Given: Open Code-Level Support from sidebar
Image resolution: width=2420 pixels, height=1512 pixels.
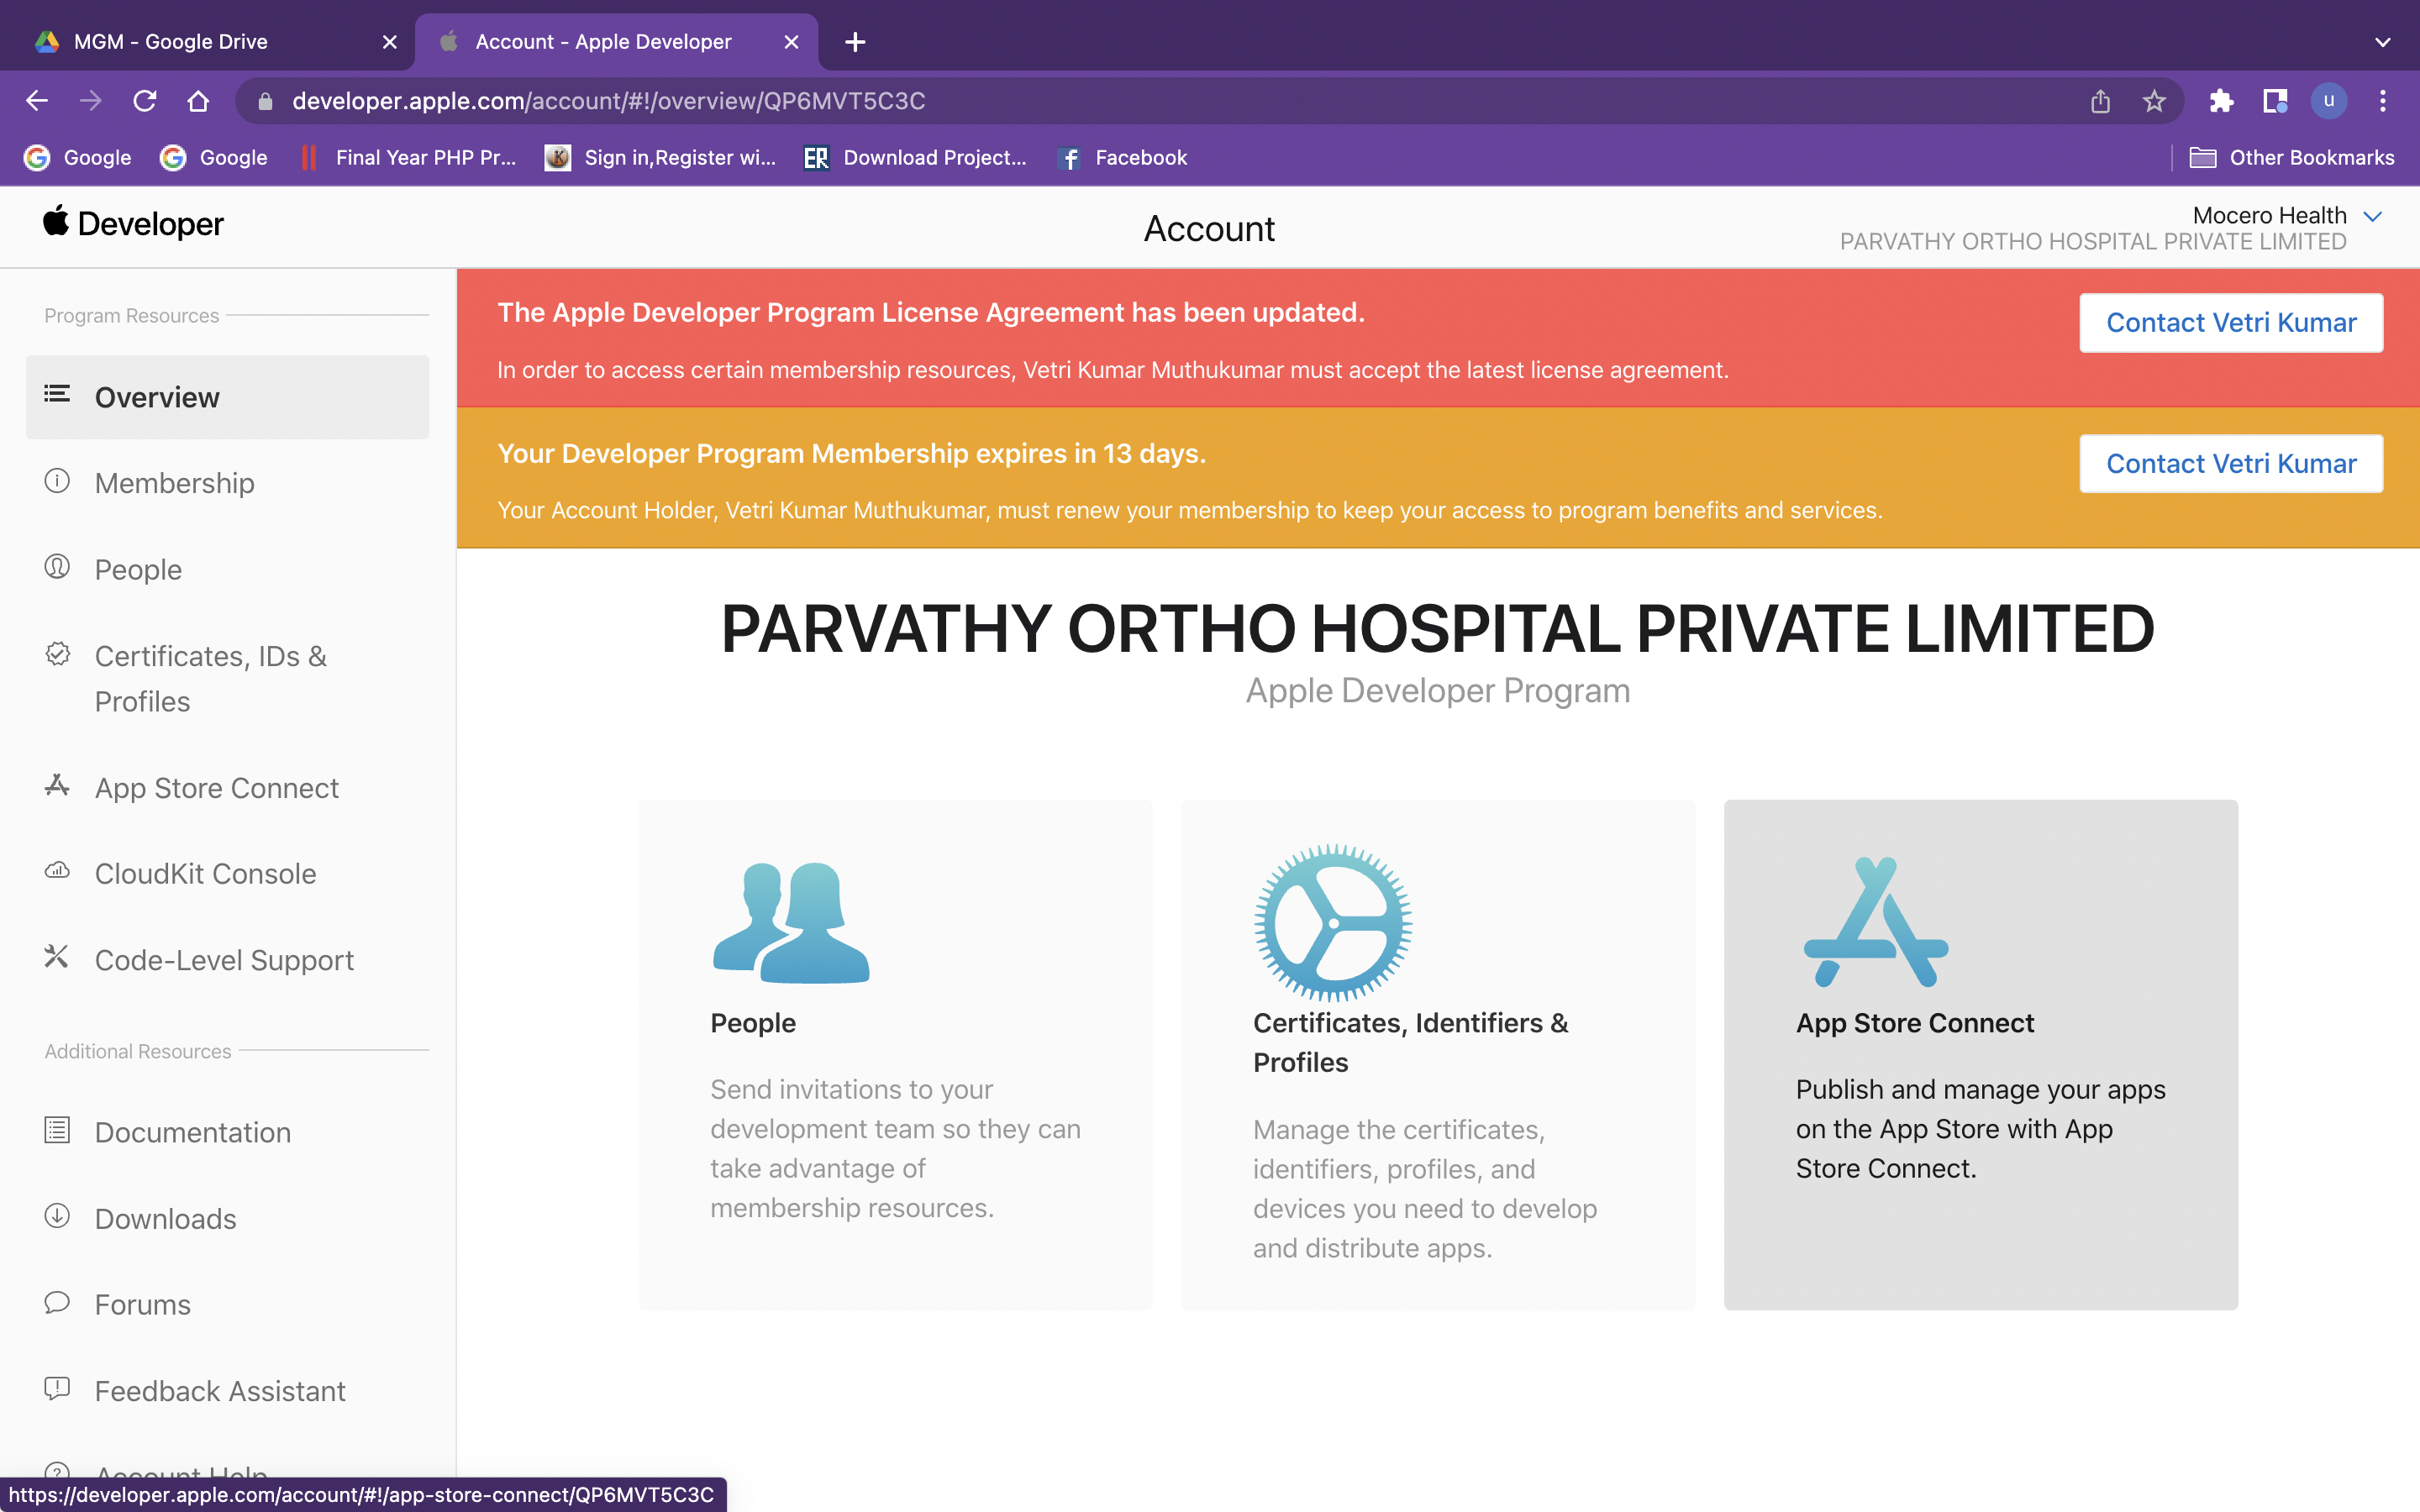Looking at the screenshot, I should [224, 960].
